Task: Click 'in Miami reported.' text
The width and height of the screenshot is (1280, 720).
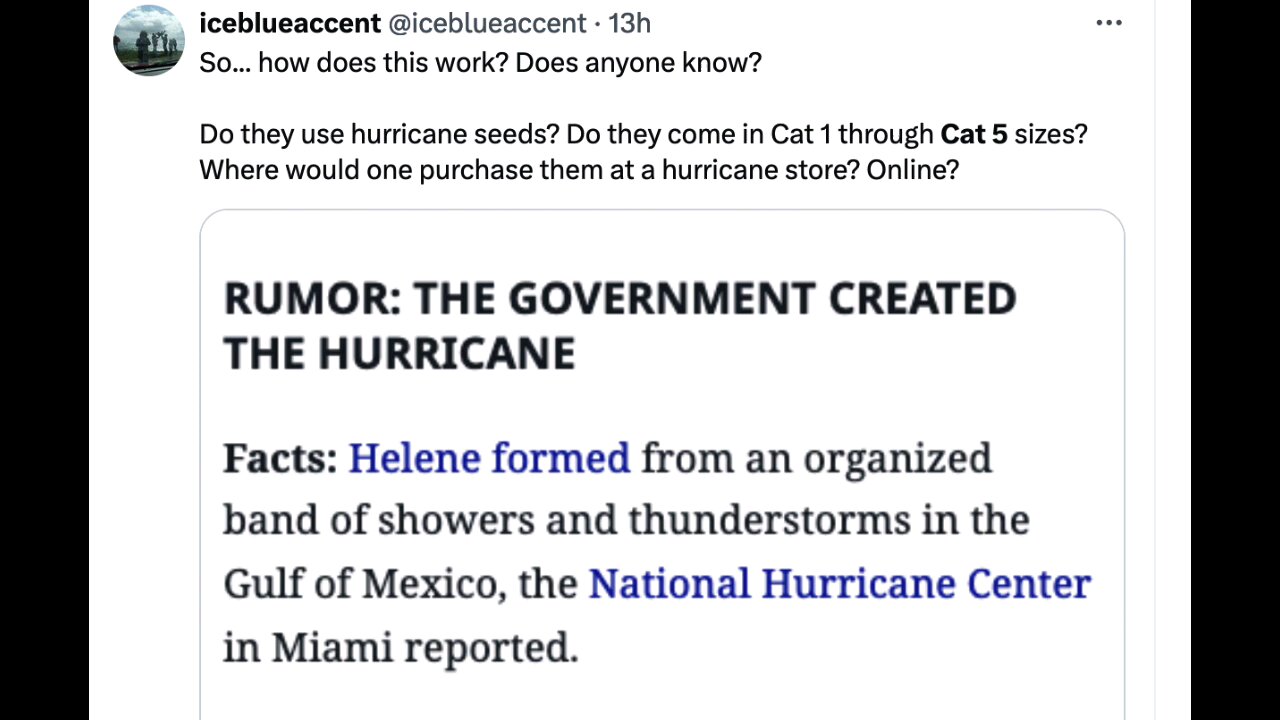Action: point(400,648)
